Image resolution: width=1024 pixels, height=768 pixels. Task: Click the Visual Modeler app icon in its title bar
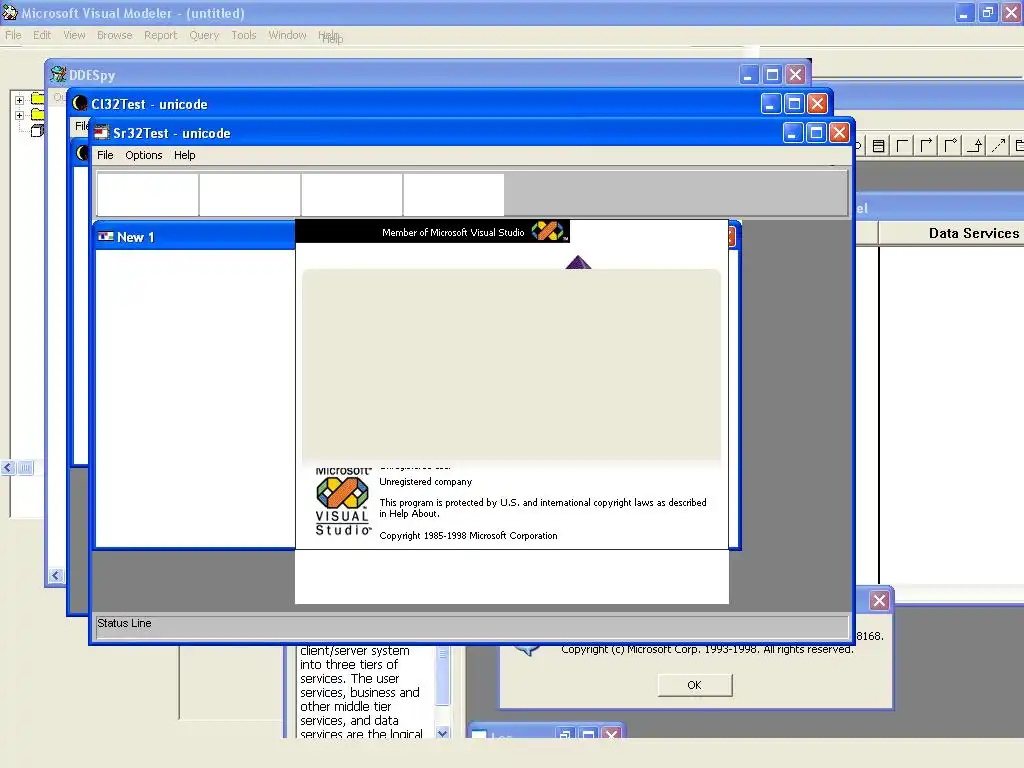point(9,12)
